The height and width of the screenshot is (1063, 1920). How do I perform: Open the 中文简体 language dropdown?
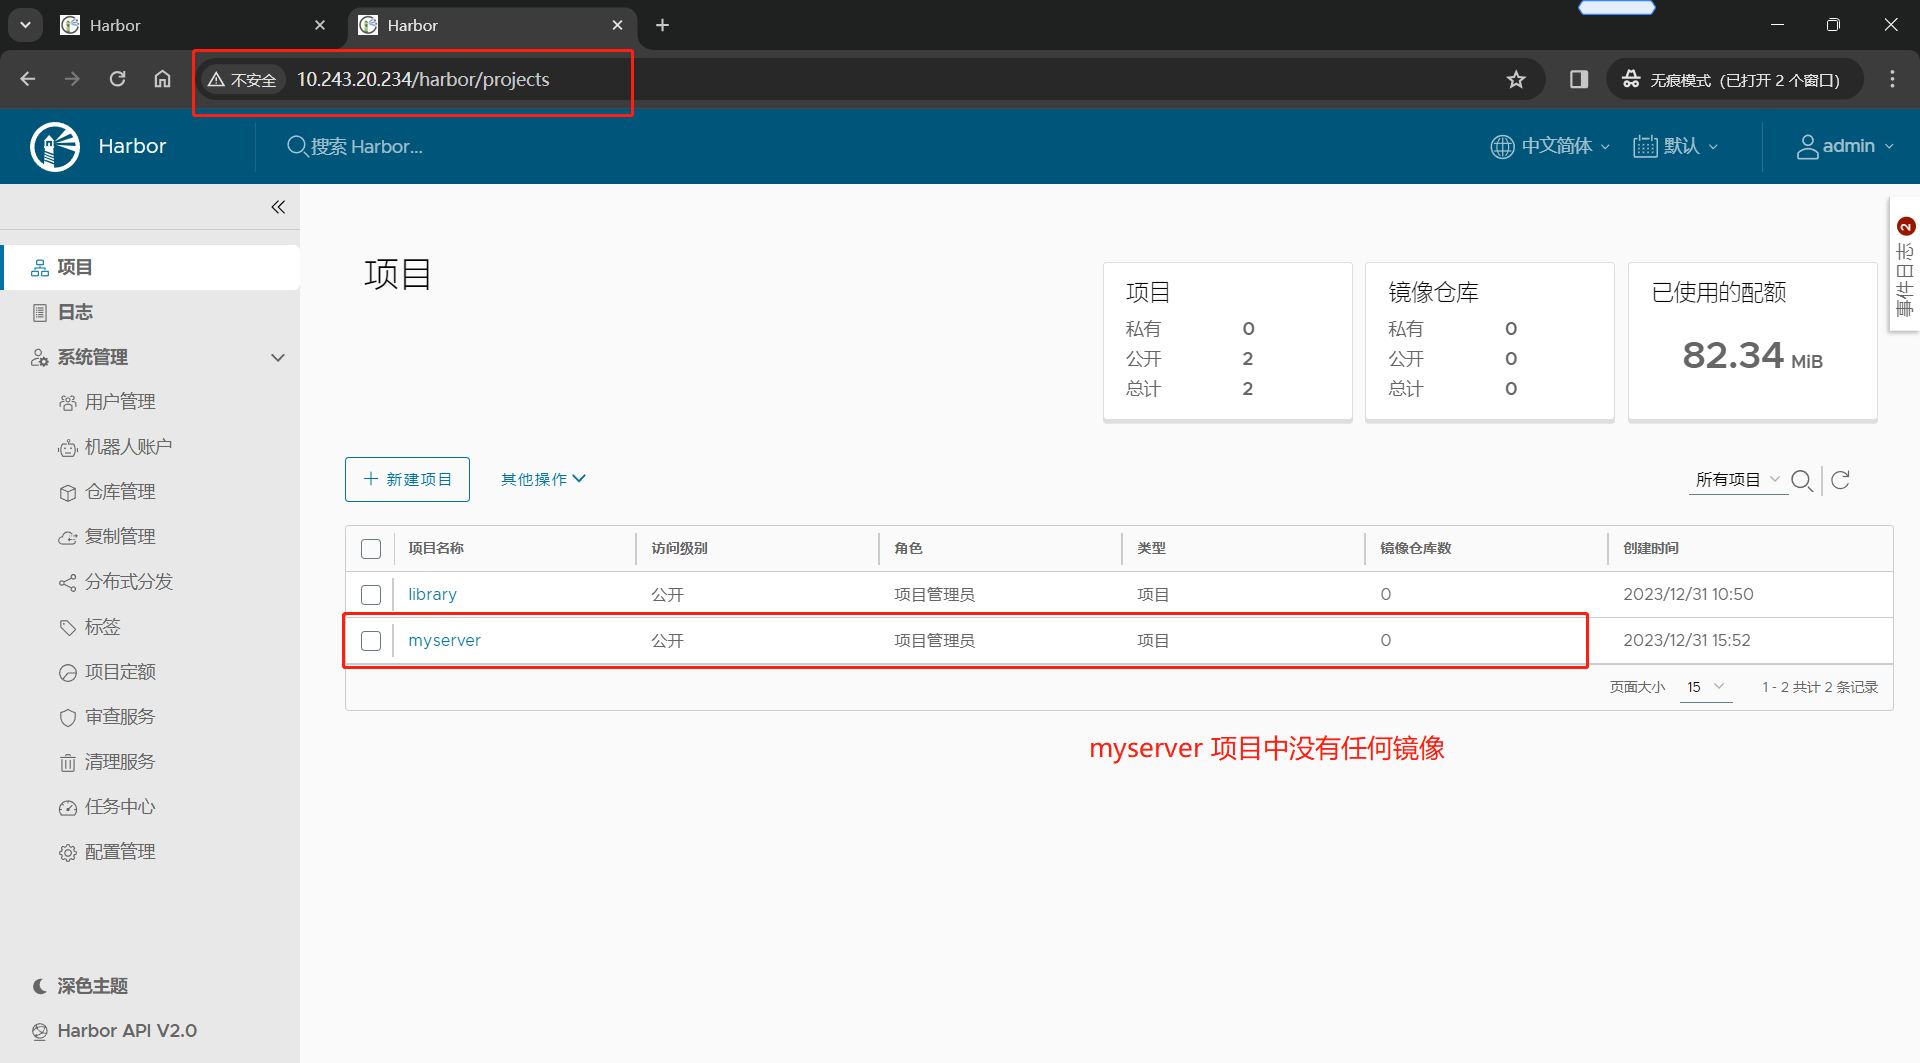tap(1550, 146)
